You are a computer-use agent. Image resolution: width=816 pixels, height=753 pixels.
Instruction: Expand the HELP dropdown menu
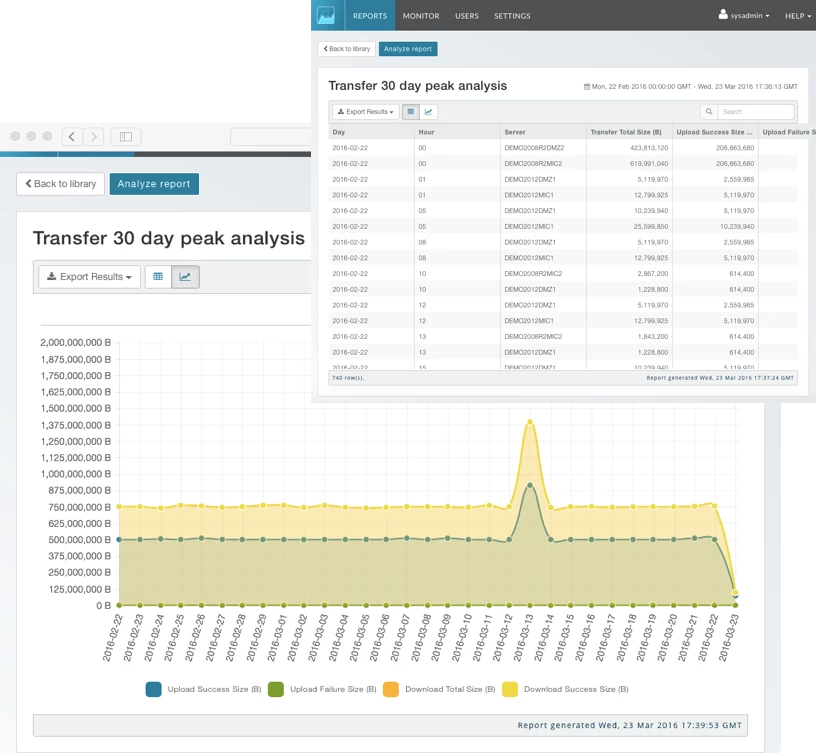tap(797, 16)
